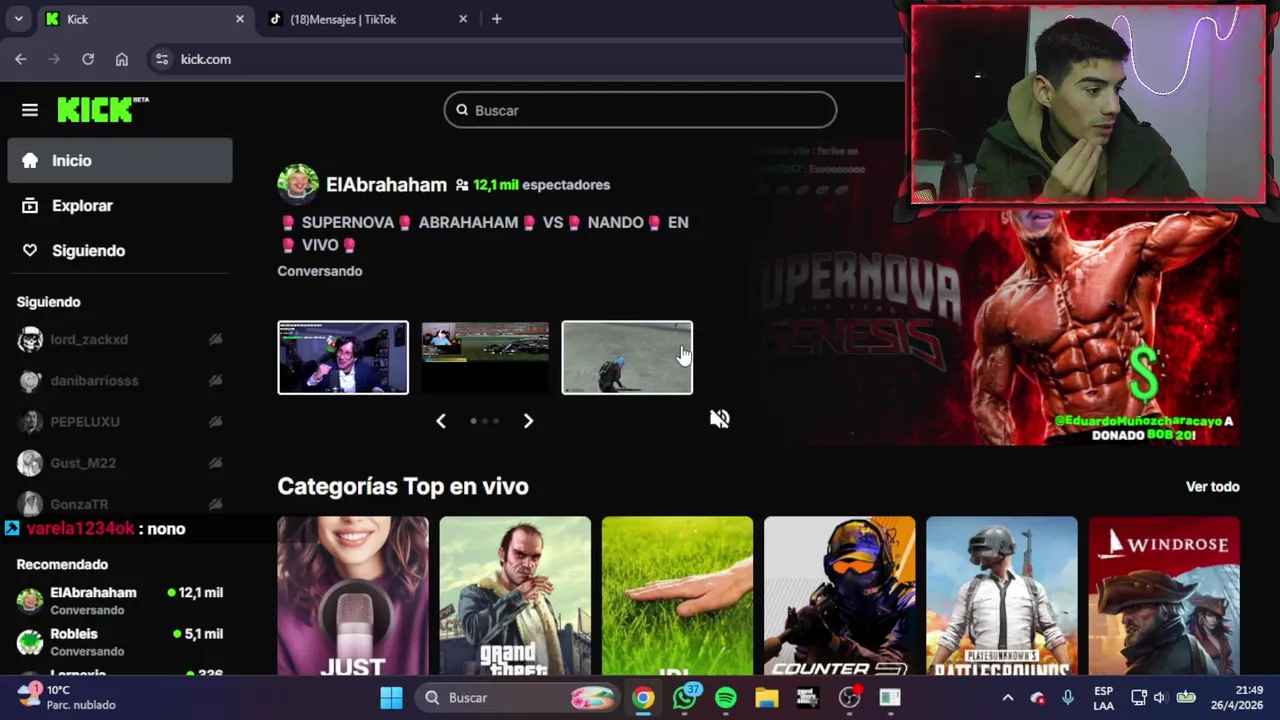Close the Kick browser tab
The image size is (1280, 720).
[240, 19]
